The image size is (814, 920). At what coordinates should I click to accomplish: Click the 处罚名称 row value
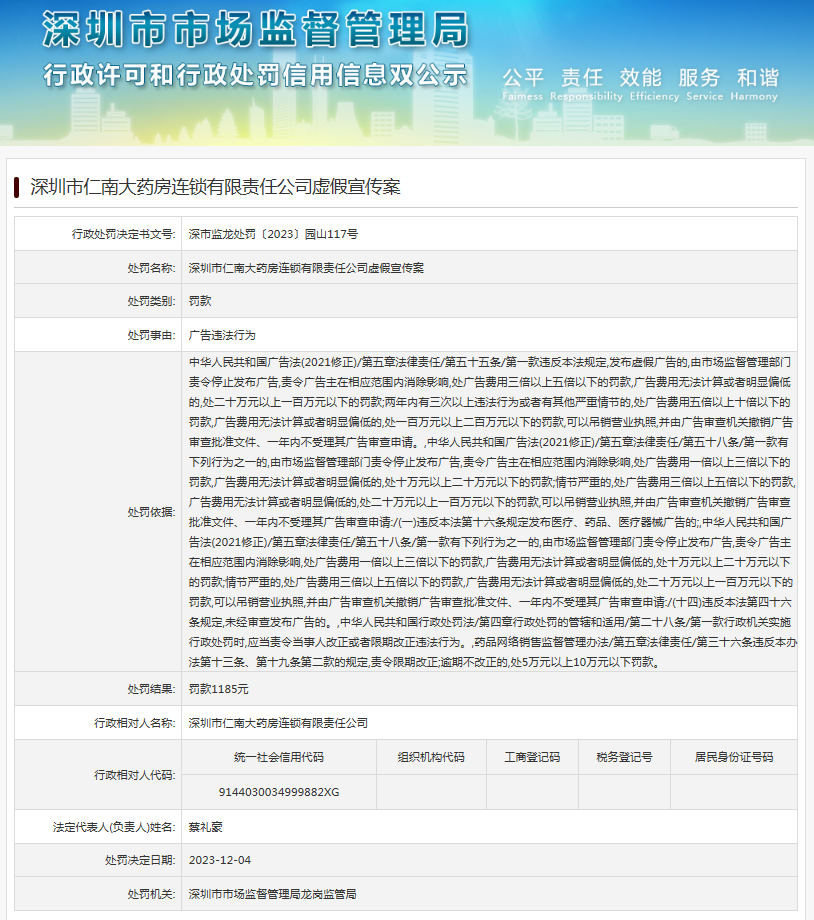(306, 267)
